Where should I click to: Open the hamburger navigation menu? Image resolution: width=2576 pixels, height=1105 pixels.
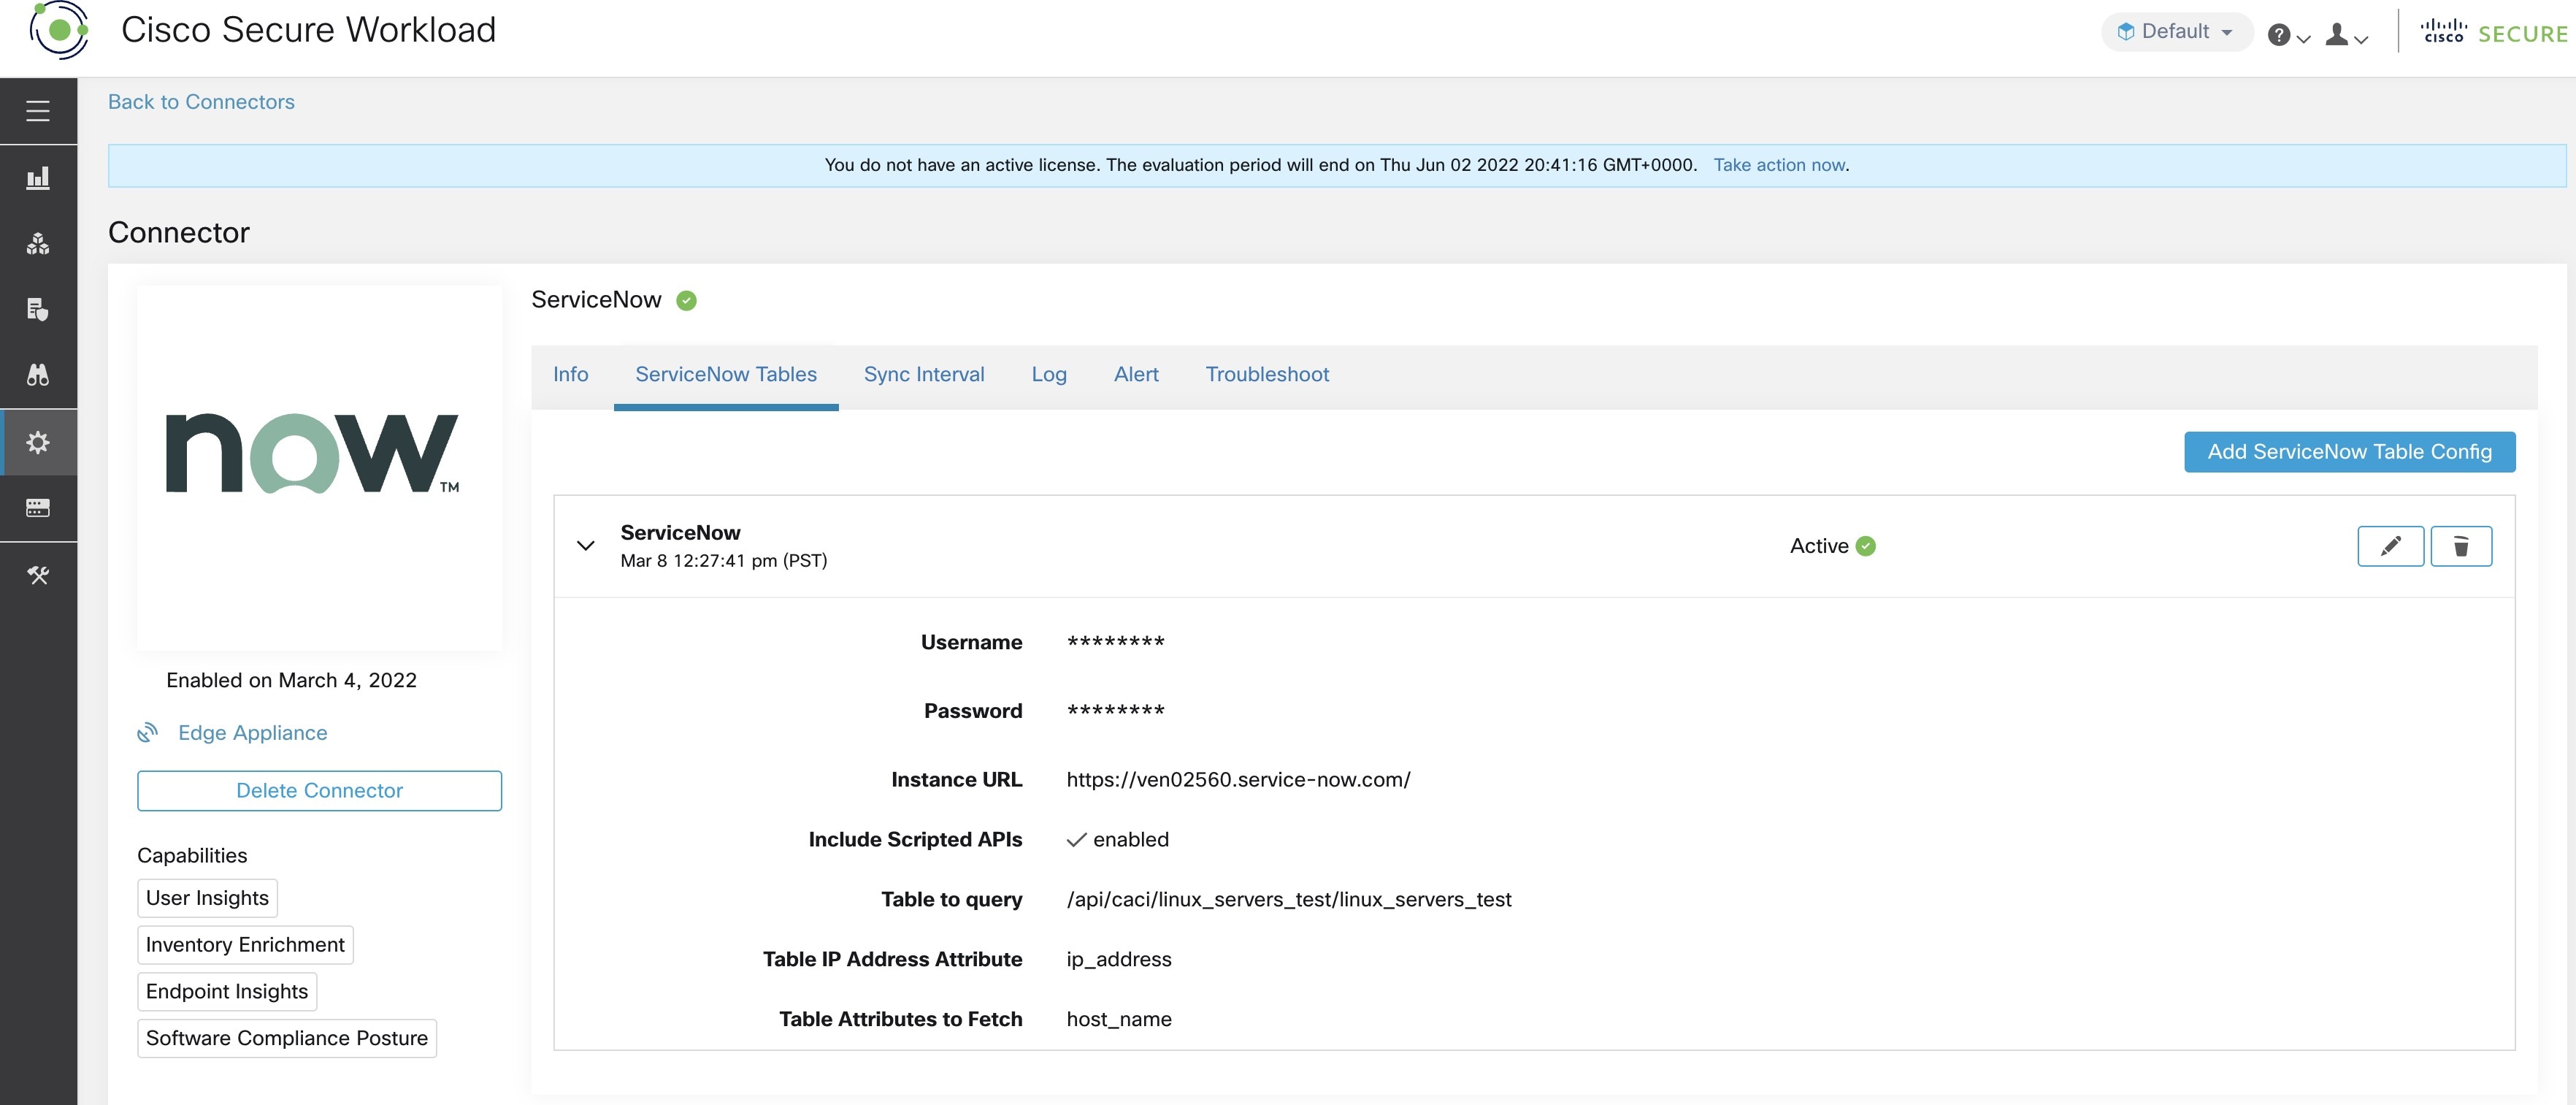pos(38,111)
